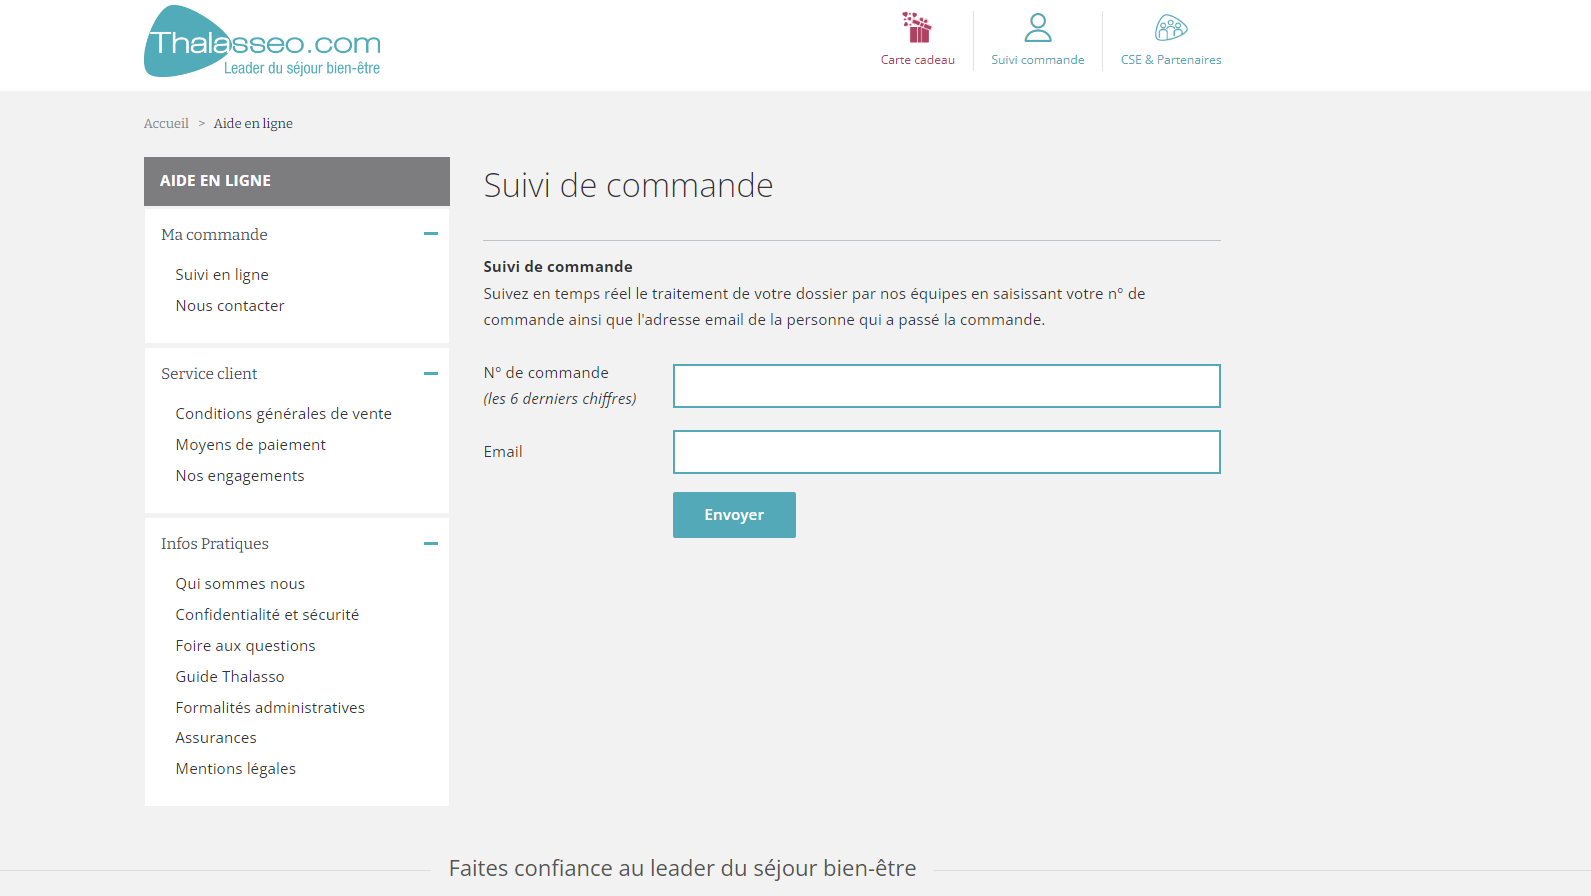Click the Thalasseo.com logo
The height and width of the screenshot is (896, 1591).
coord(262,42)
